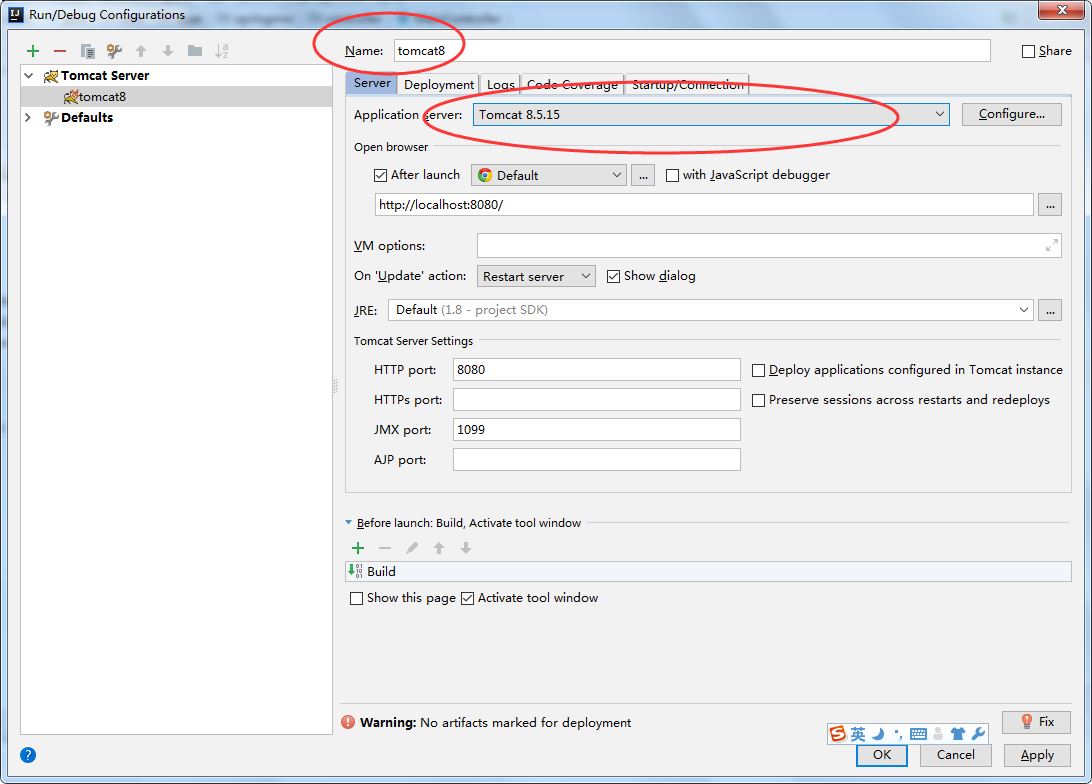
Task: Click the copy configuration icon
Action: 88,51
